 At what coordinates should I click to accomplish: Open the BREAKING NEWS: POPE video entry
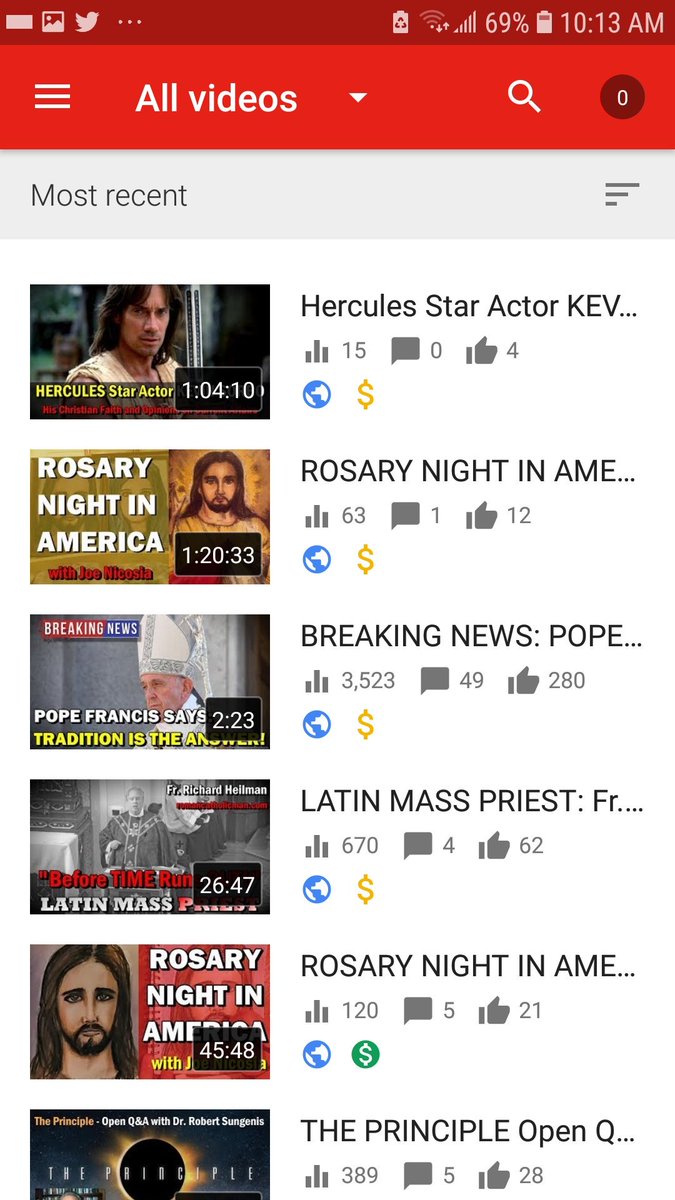tap(337, 682)
